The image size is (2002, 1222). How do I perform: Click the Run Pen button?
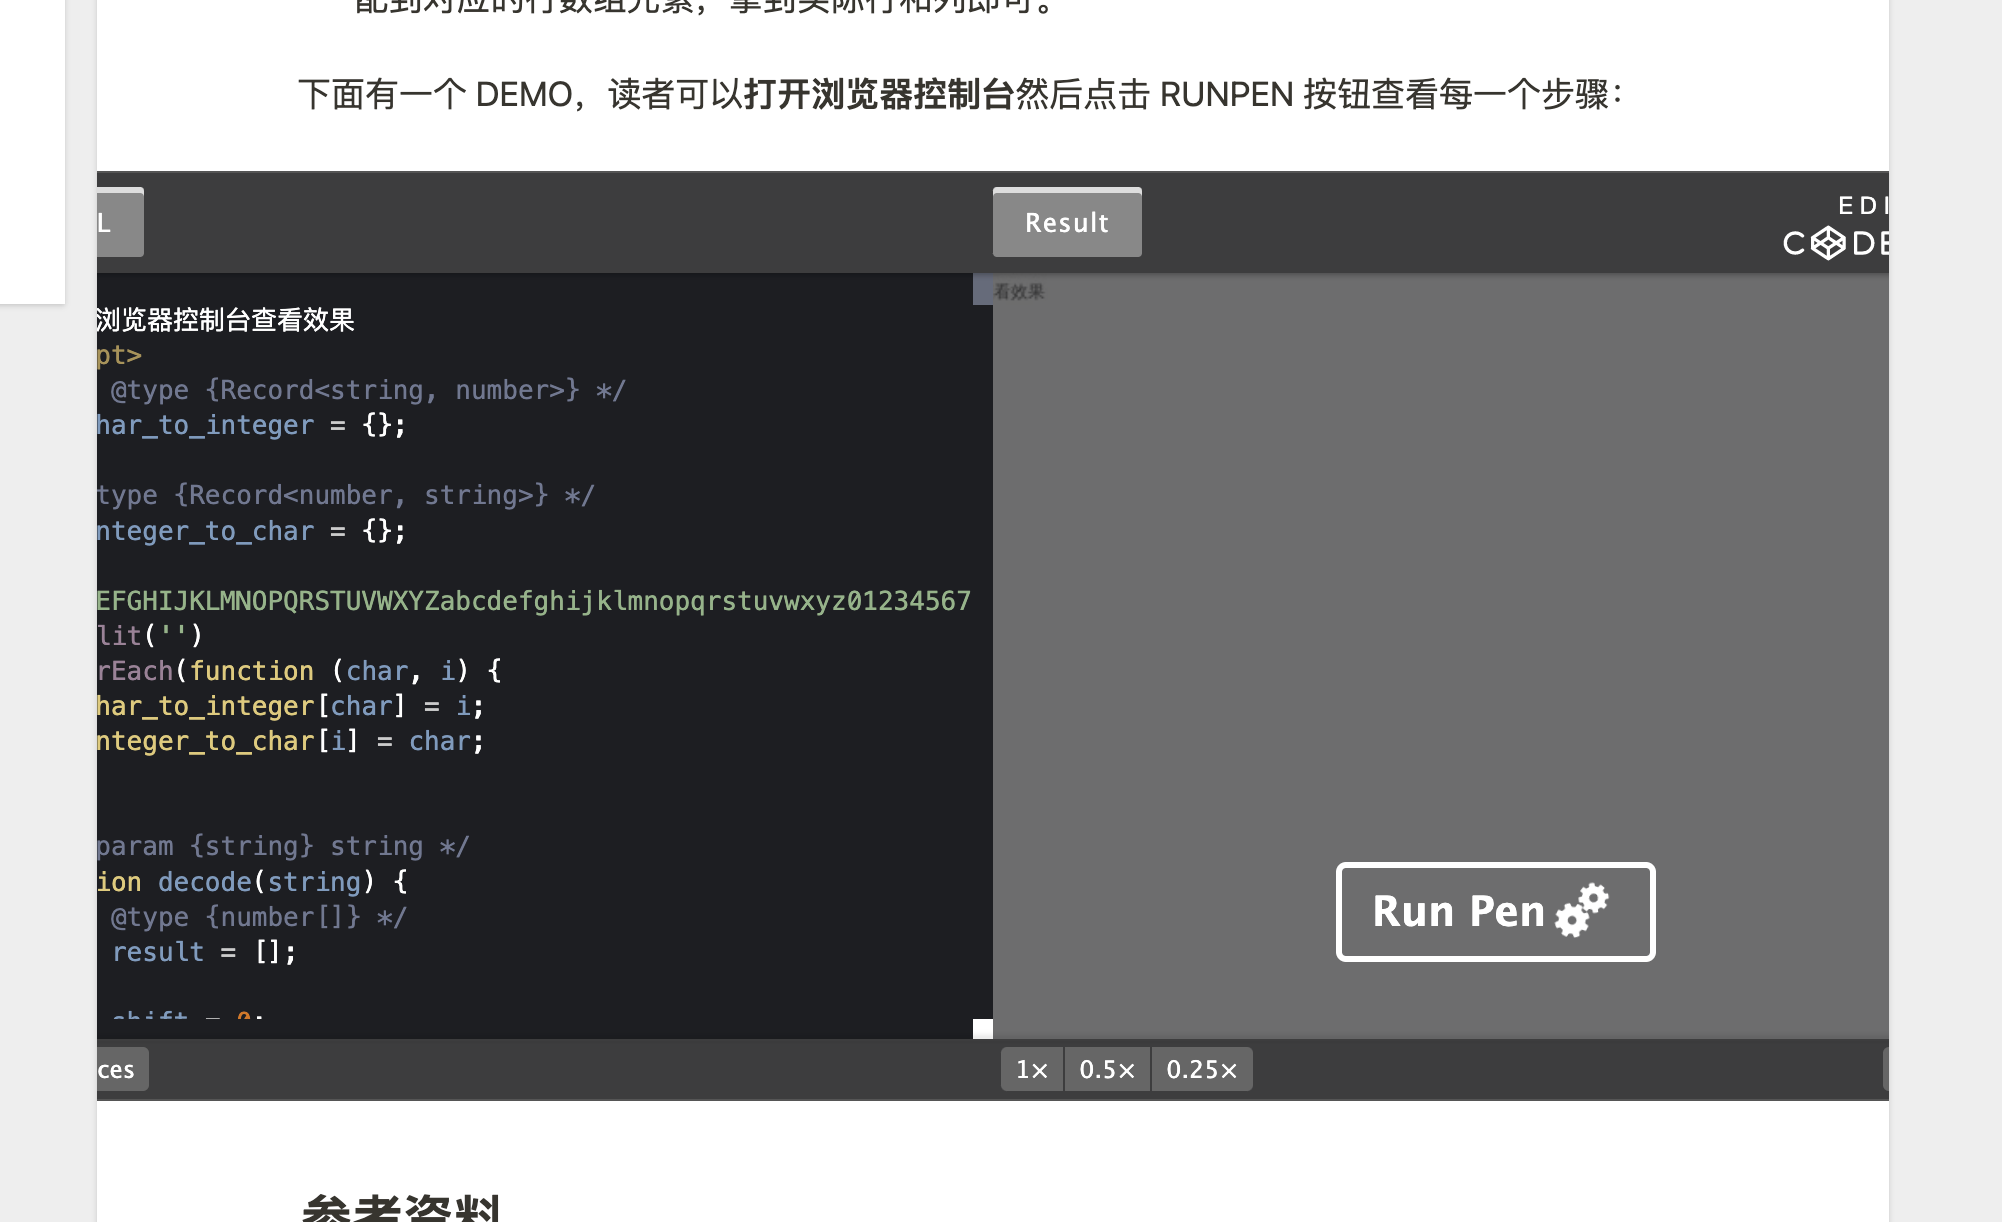tap(1460, 911)
